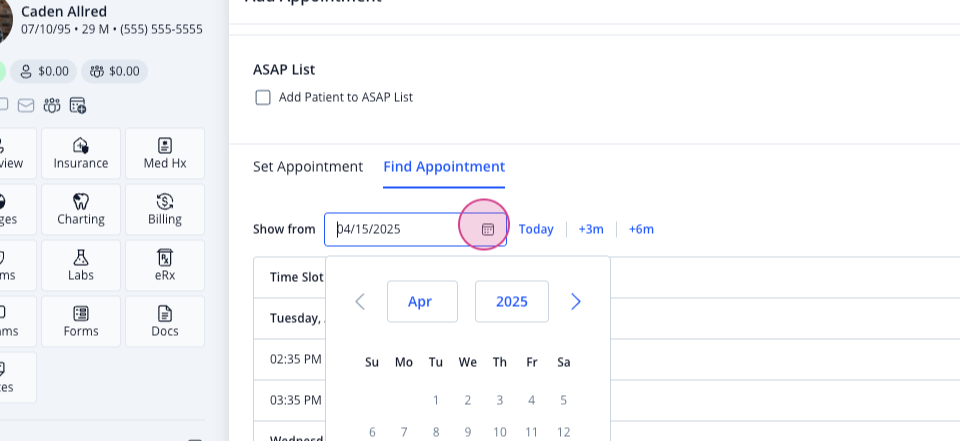Switch to the Set Appointment tab
Screen dimensions: 960x441
pos(308,167)
